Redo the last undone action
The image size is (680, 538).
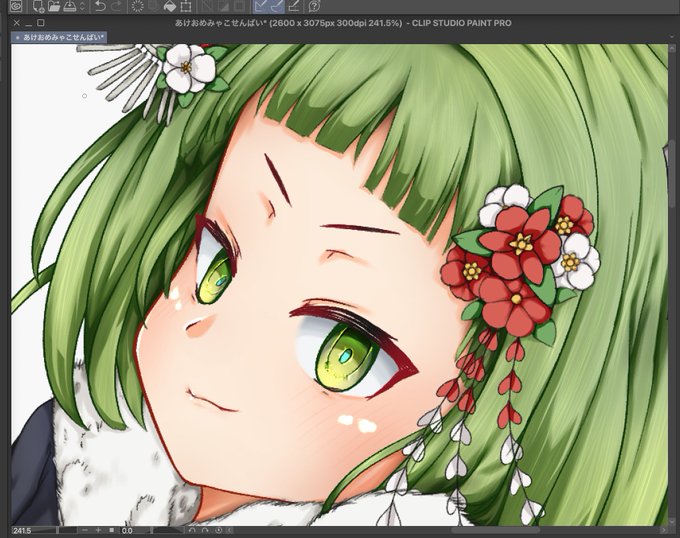click(x=116, y=6)
